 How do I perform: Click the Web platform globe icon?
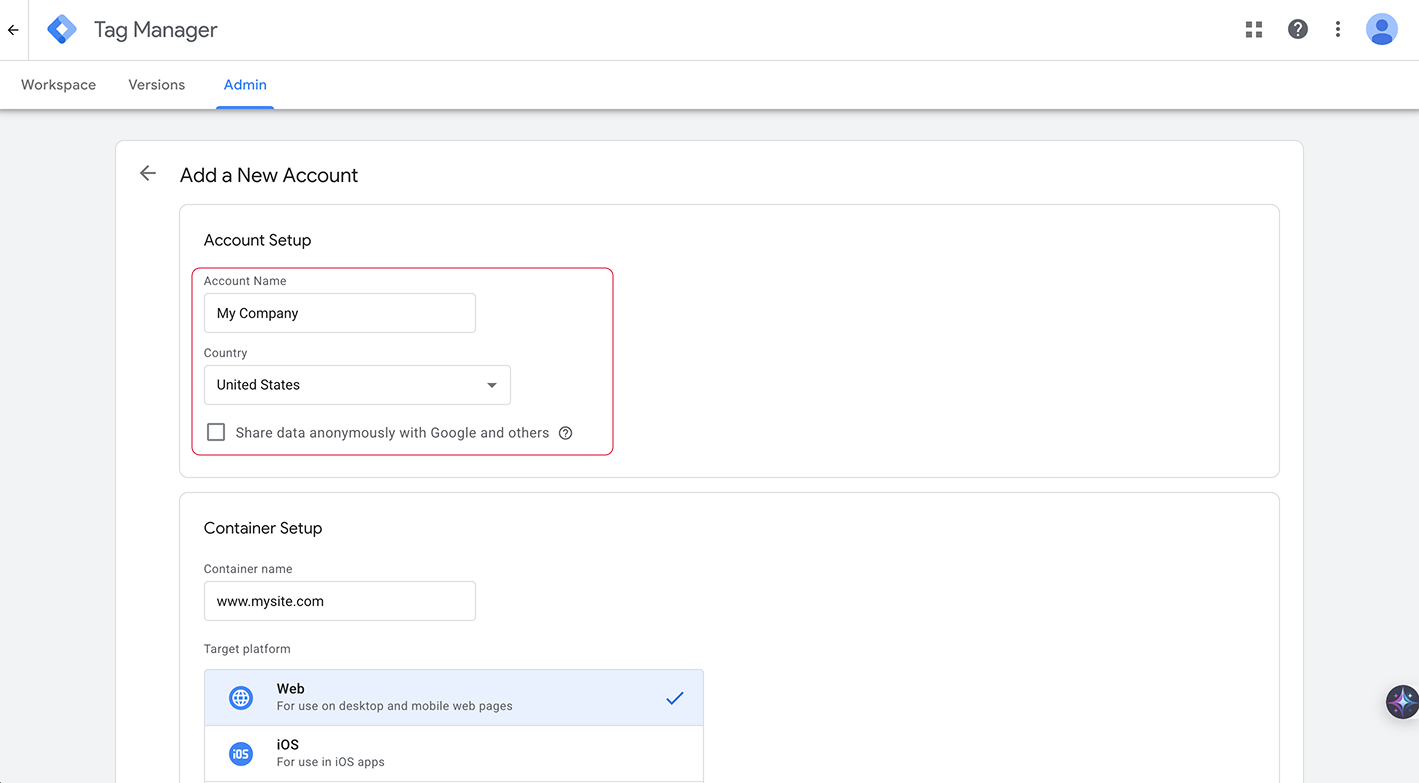coord(241,698)
